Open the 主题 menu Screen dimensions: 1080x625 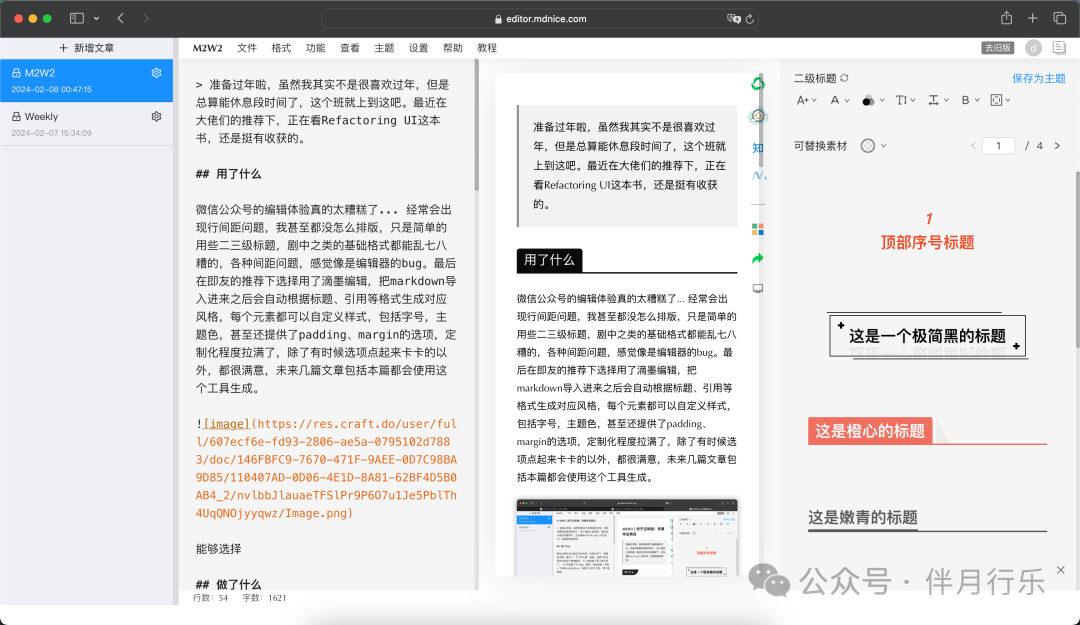[x=384, y=48]
